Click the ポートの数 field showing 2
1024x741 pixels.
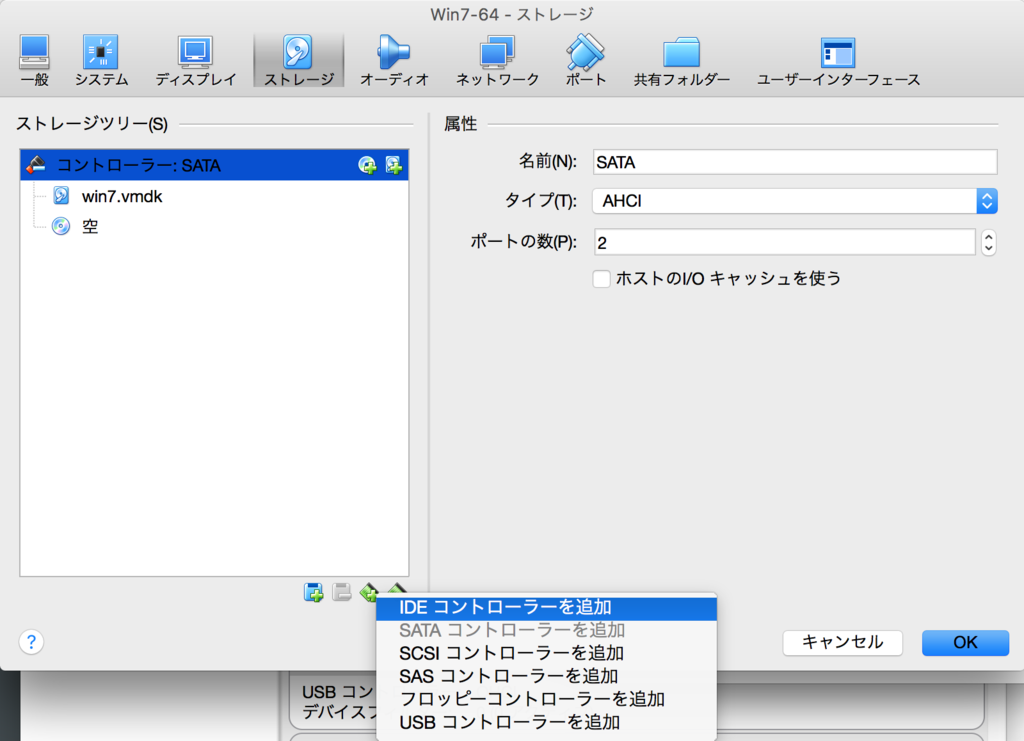click(x=784, y=242)
